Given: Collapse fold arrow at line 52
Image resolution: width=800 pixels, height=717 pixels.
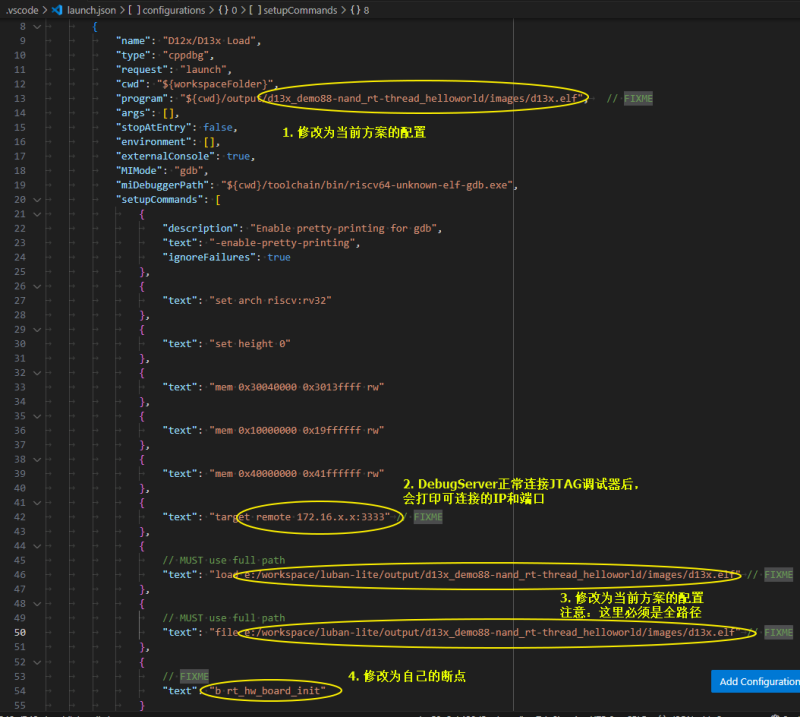Looking at the screenshot, I should tap(37, 662).
